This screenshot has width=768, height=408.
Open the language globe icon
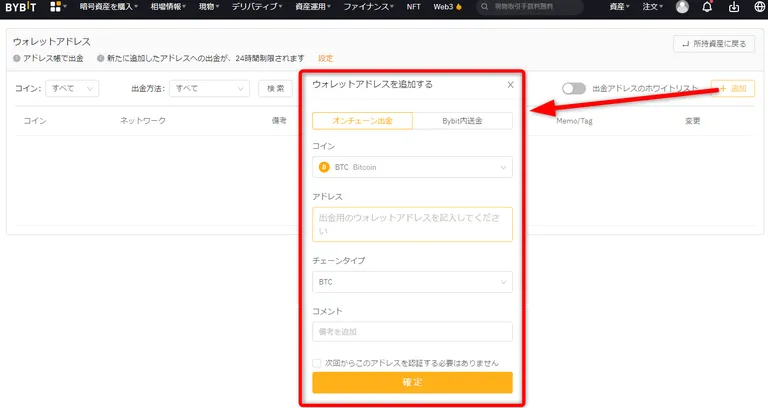[760, 7]
